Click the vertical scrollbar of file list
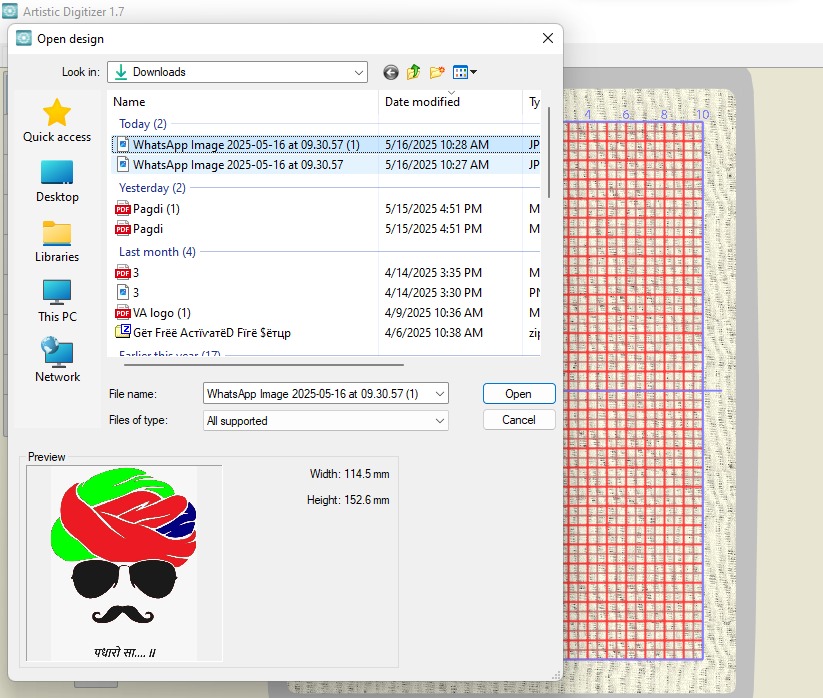823x698 pixels. tap(549, 152)
